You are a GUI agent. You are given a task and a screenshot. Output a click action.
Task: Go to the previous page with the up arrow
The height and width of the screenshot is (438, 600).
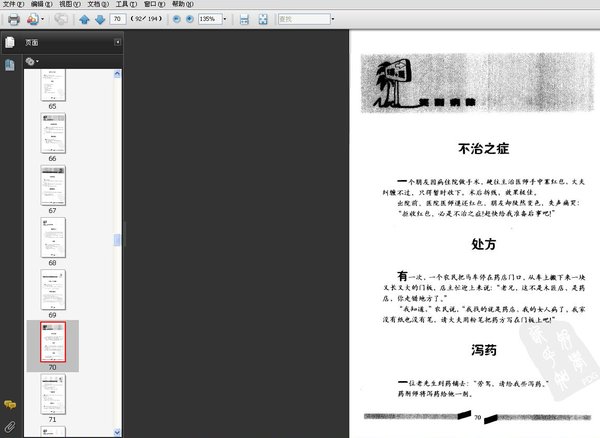(x=84, y=19)
